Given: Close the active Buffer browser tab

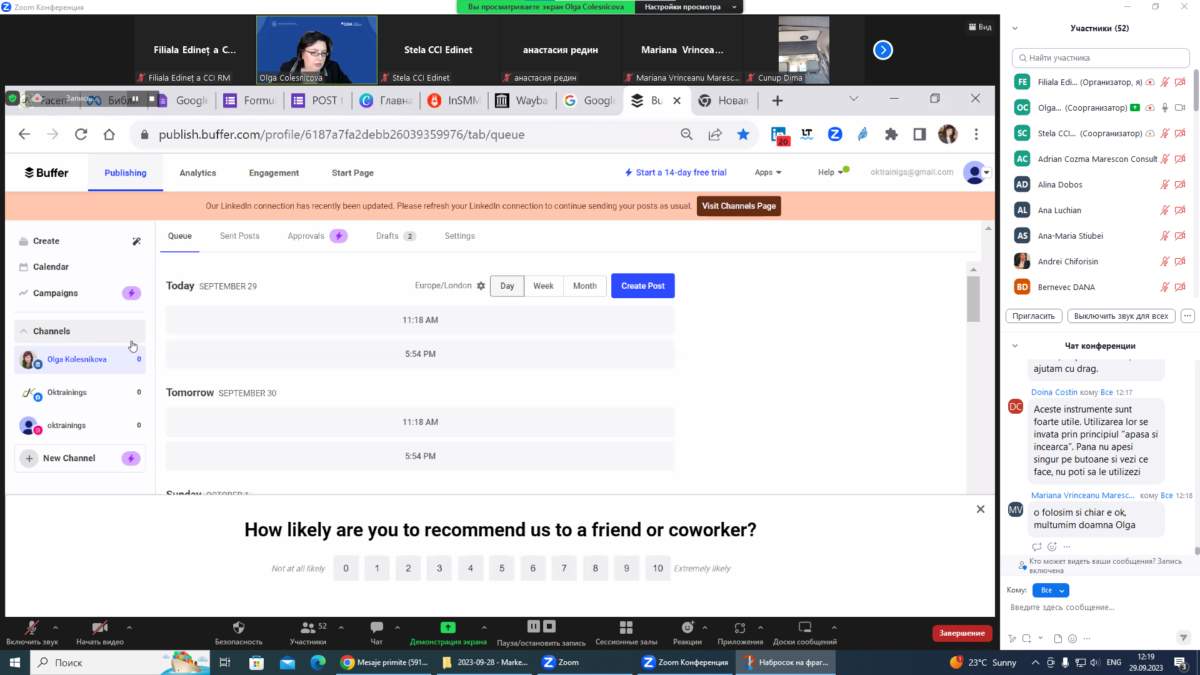Looking at the screenshot, I should point(676,100).
